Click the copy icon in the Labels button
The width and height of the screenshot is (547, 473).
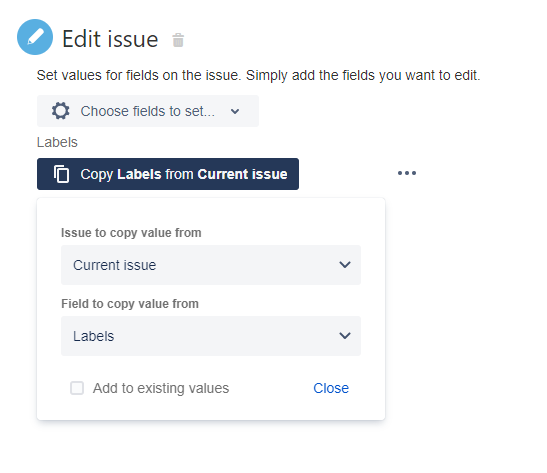(61, 174)
